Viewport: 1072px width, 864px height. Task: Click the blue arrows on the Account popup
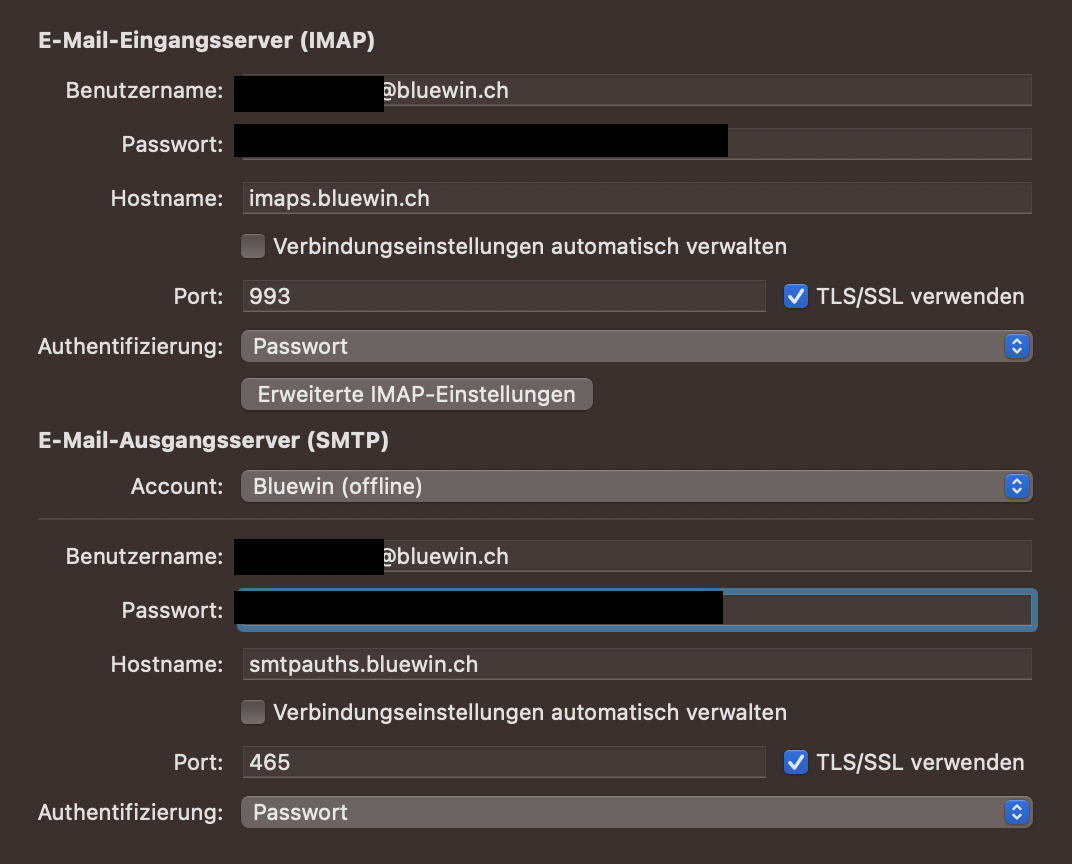[x=1019, y=487]
